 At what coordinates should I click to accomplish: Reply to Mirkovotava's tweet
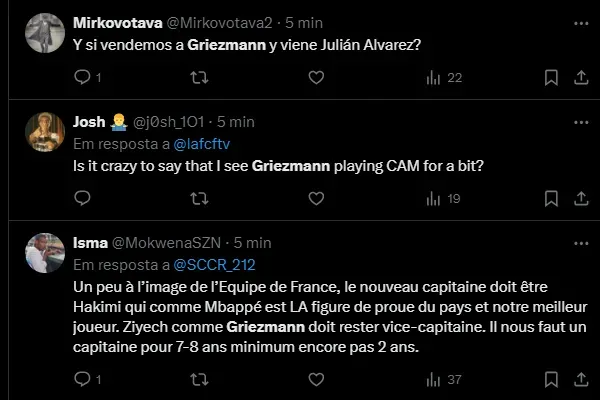point(82,77)
